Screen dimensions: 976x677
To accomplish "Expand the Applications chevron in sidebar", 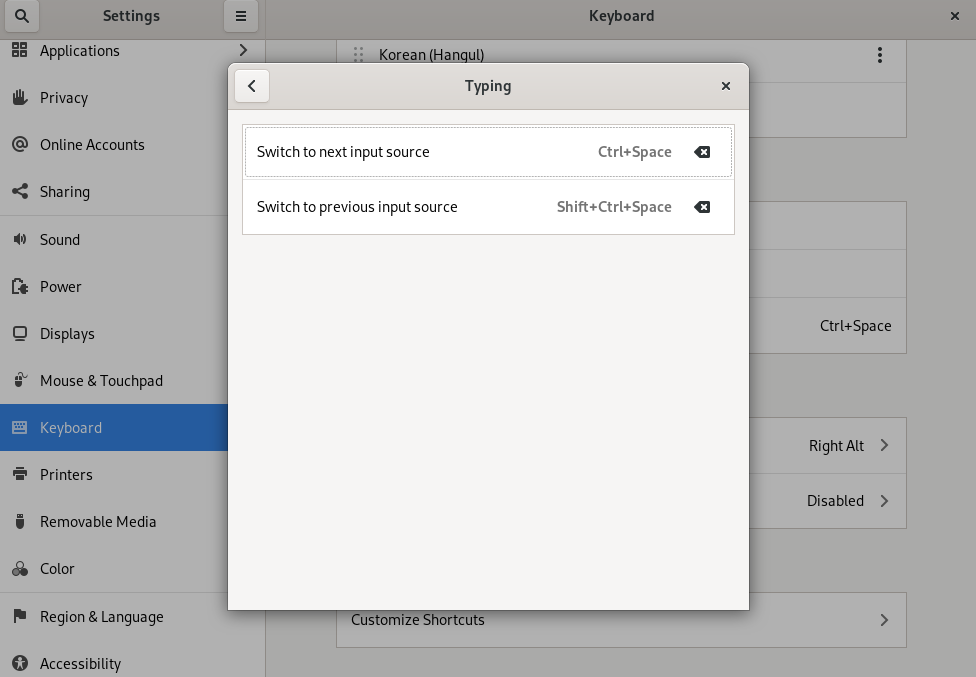I will pos(243,50).
